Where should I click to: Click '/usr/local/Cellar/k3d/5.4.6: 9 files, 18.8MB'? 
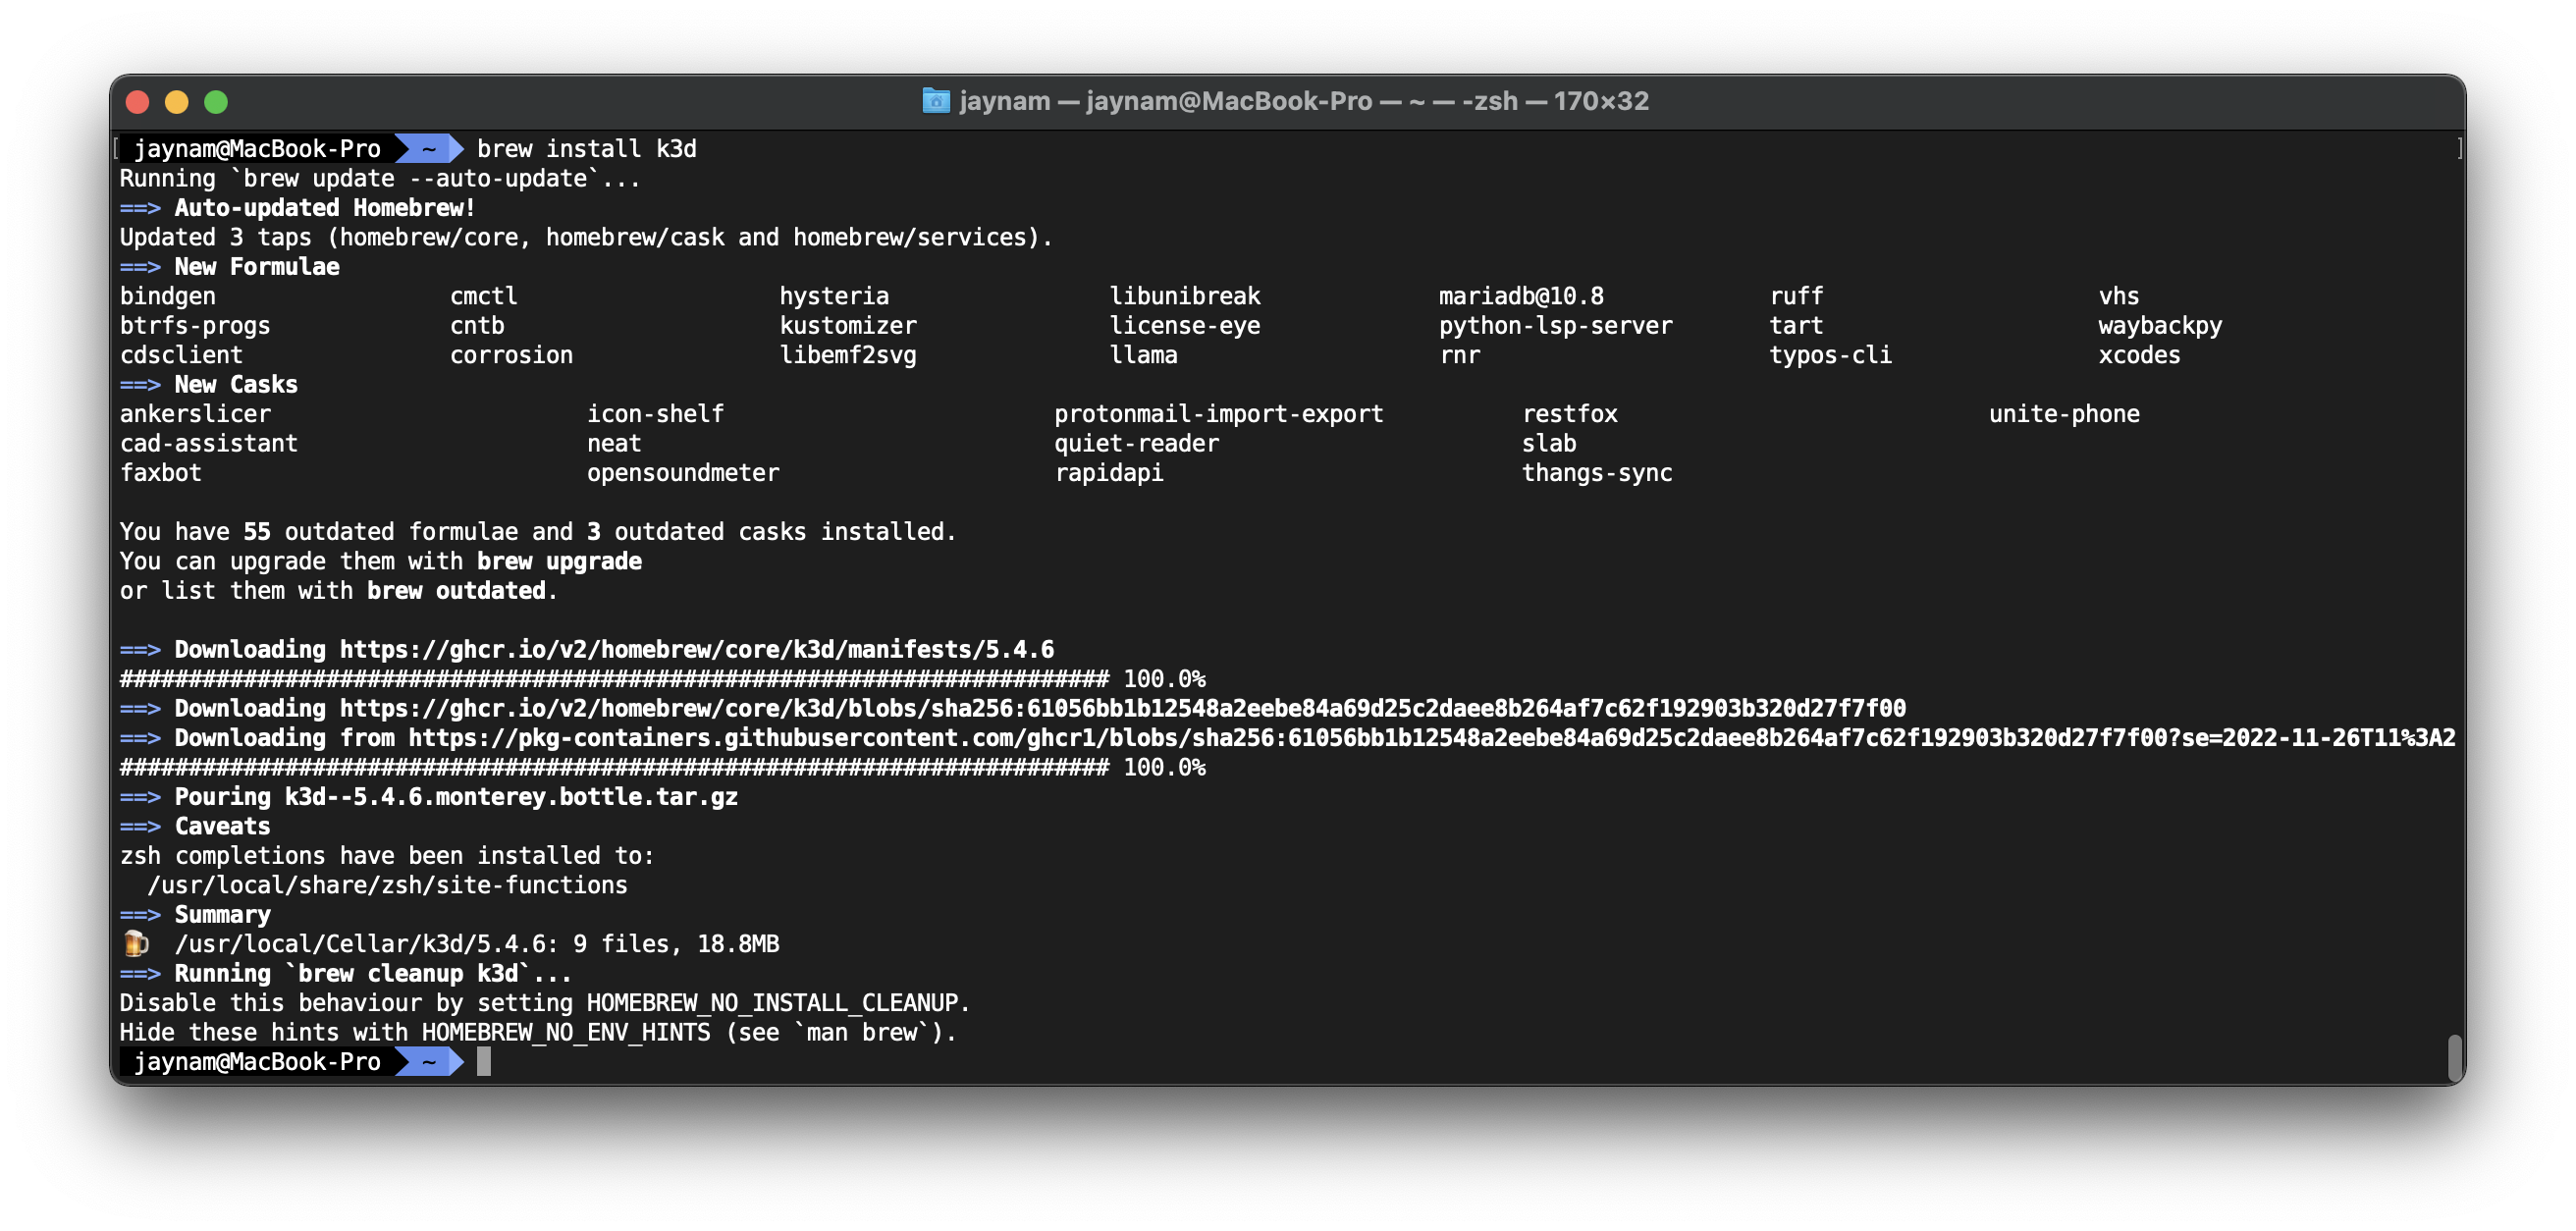(477, 943)
